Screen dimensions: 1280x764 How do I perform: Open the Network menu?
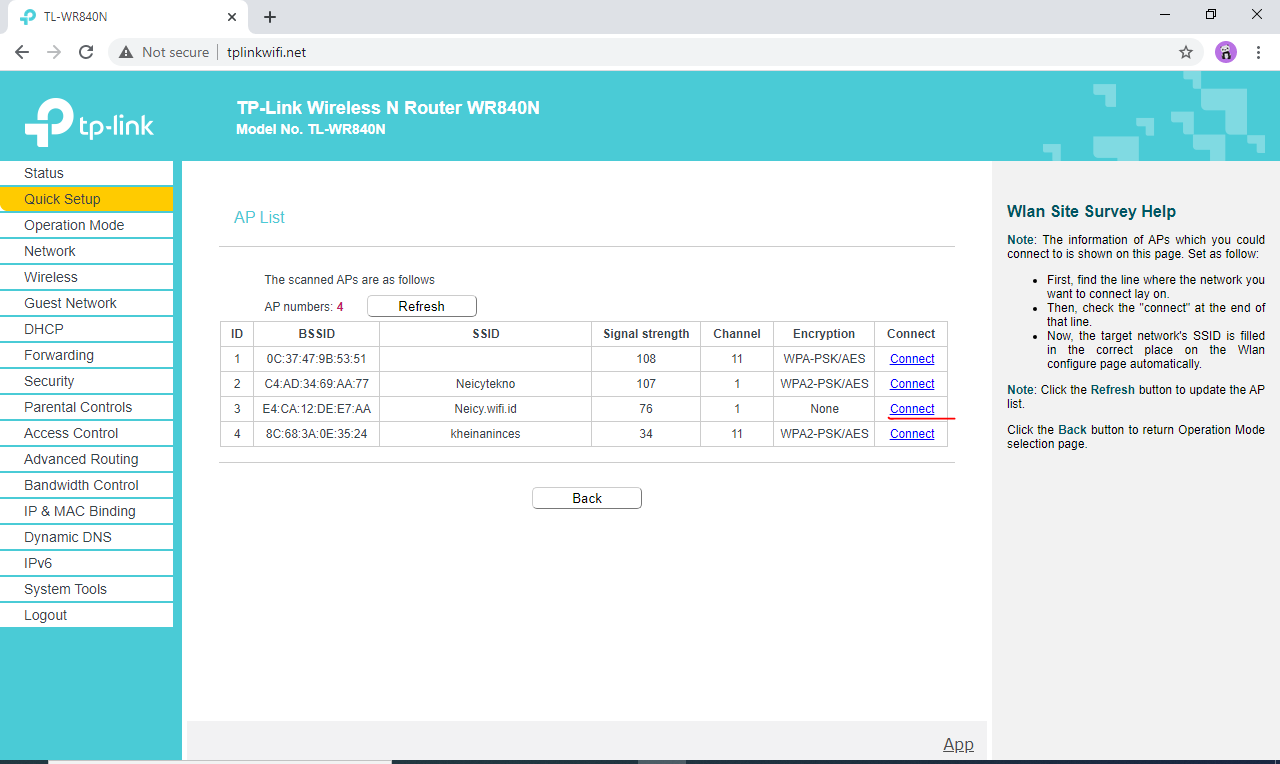click(x=86, y=251)
